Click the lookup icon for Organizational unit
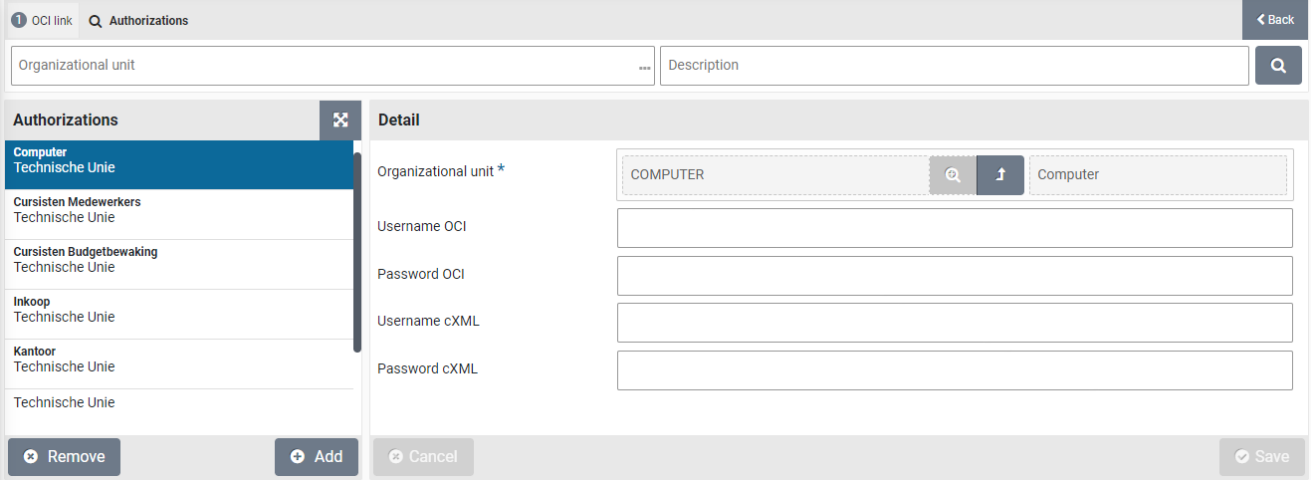 952,175
